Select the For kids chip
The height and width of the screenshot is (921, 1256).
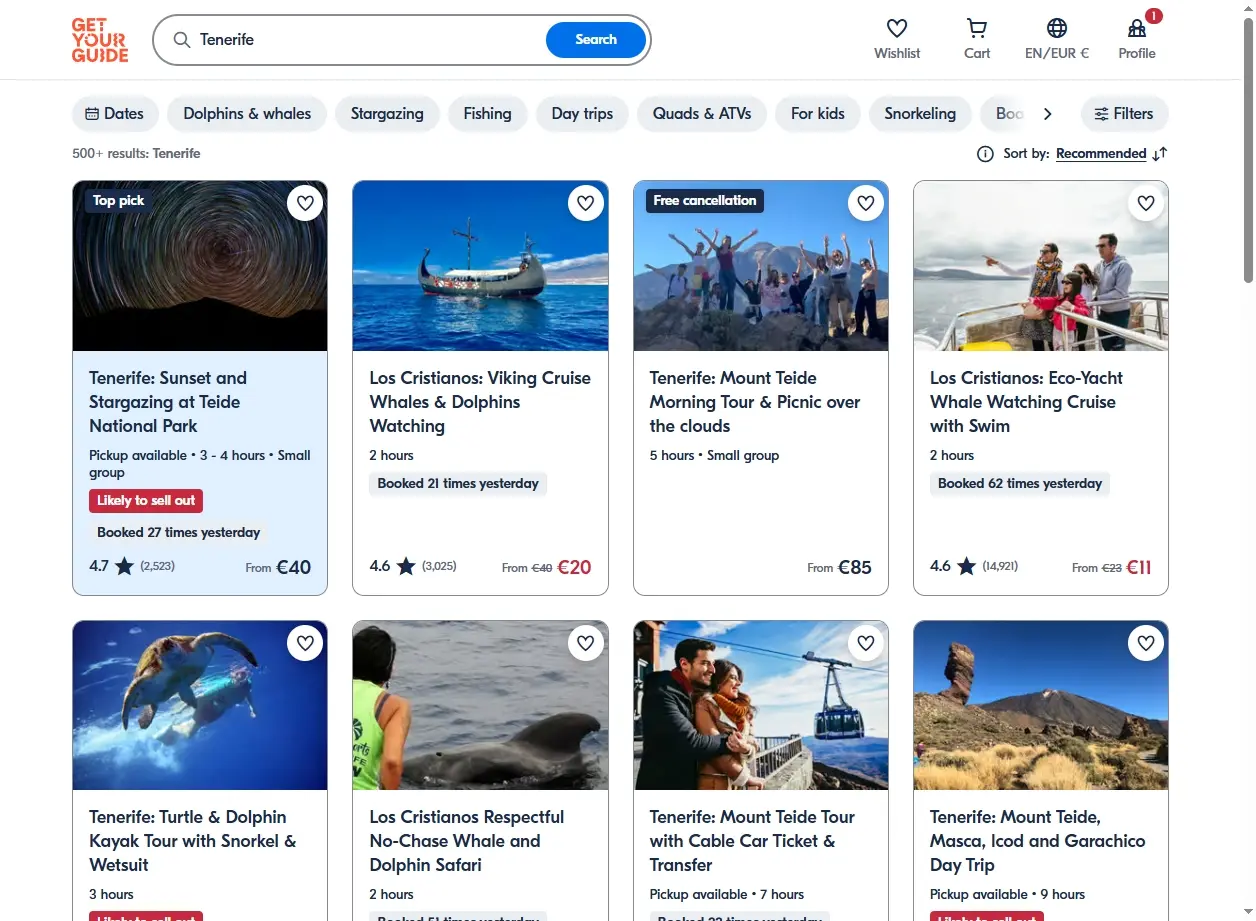point(818,114)
